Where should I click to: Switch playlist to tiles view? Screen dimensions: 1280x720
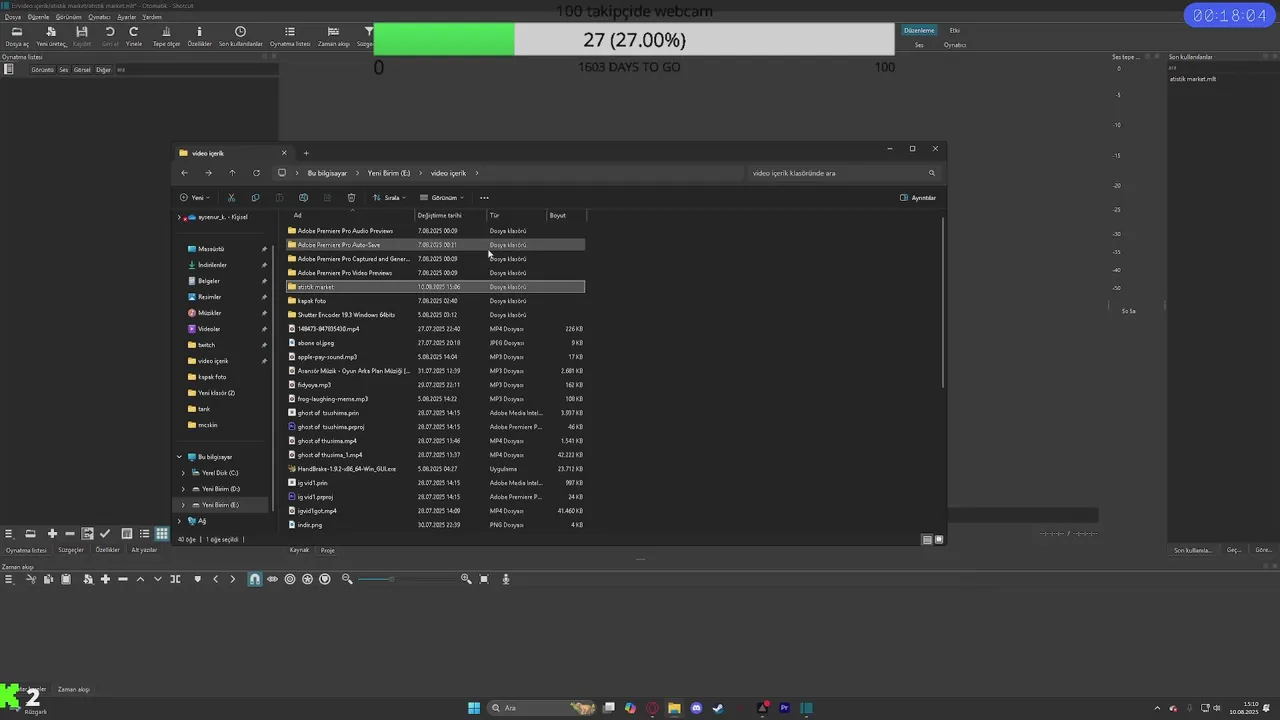[x=145, y=534]
